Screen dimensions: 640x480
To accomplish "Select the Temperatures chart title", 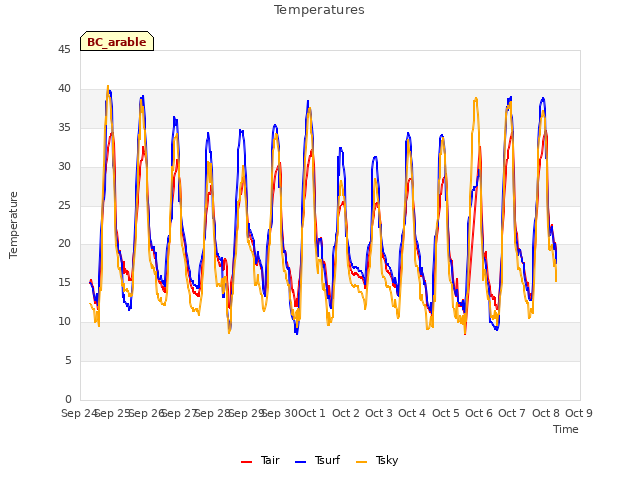I will (x=319, y=9).
